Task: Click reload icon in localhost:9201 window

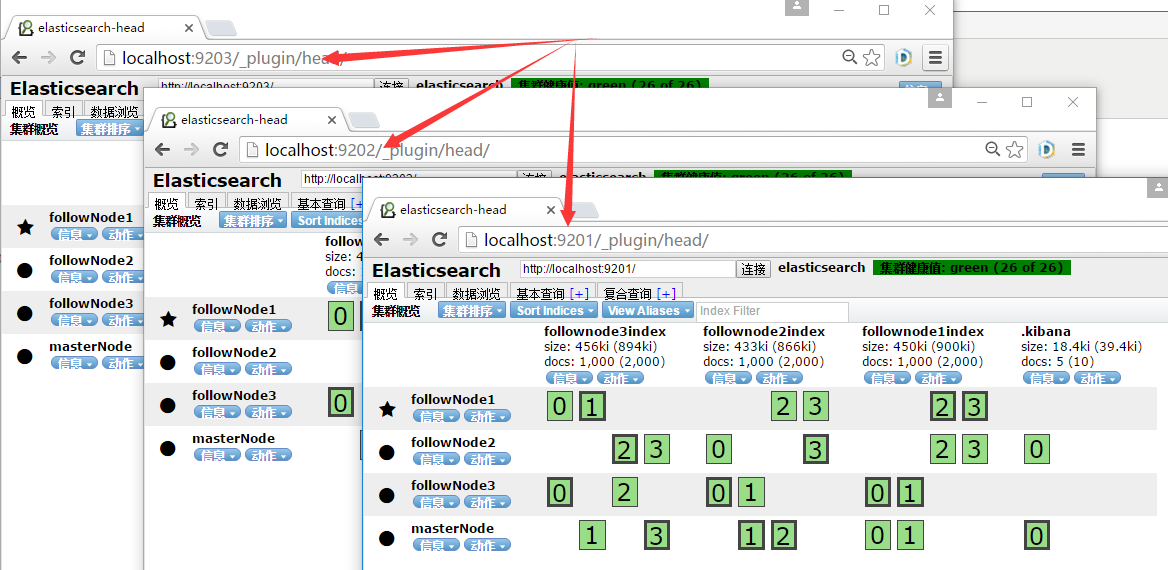Action: pos(439,240)
